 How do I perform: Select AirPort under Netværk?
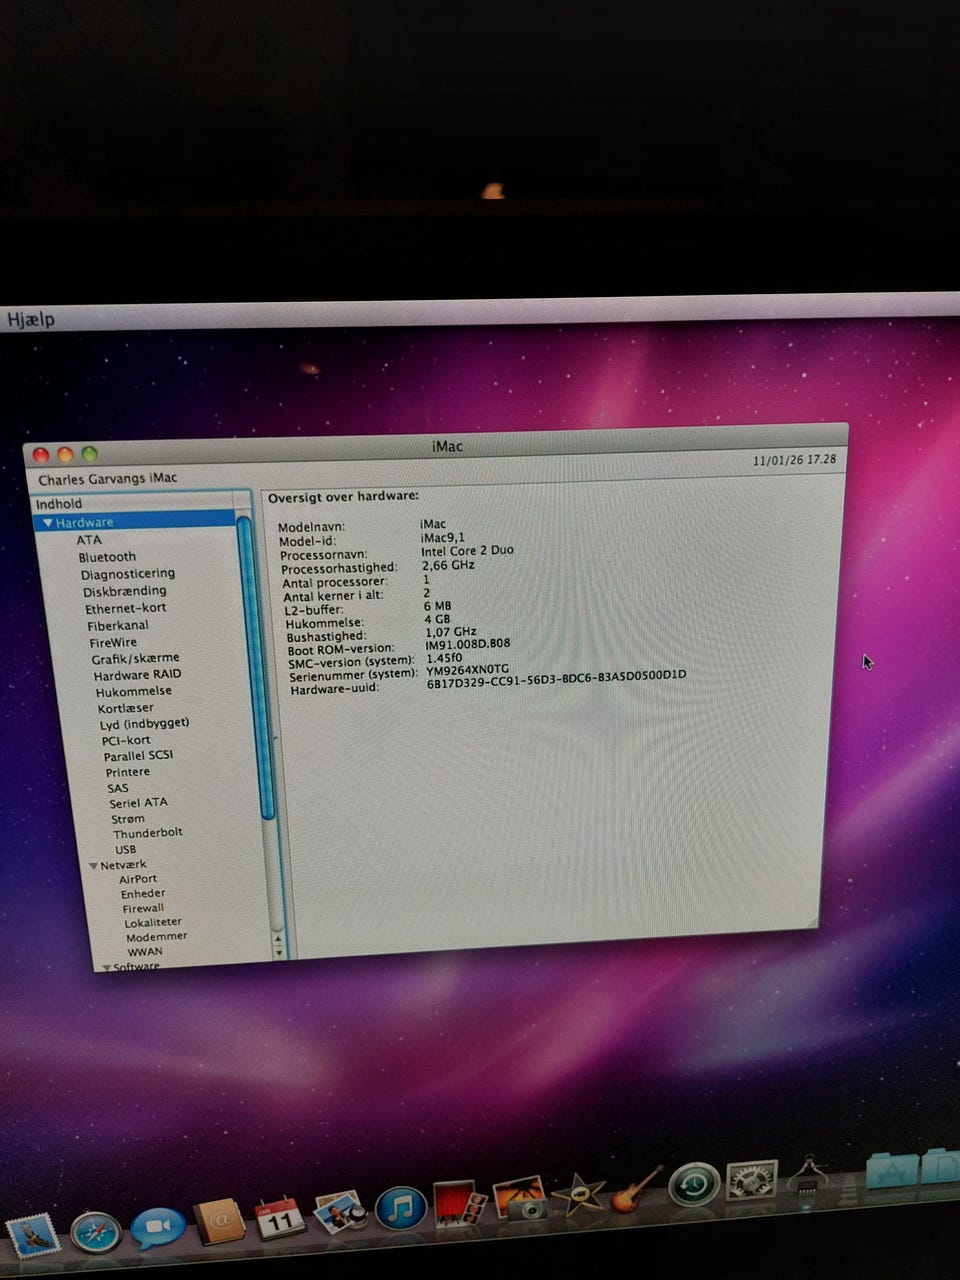click(138, 880)
